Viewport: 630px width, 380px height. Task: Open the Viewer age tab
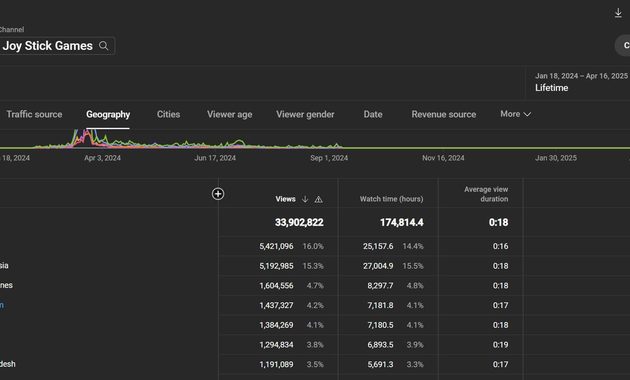[229, 114]
